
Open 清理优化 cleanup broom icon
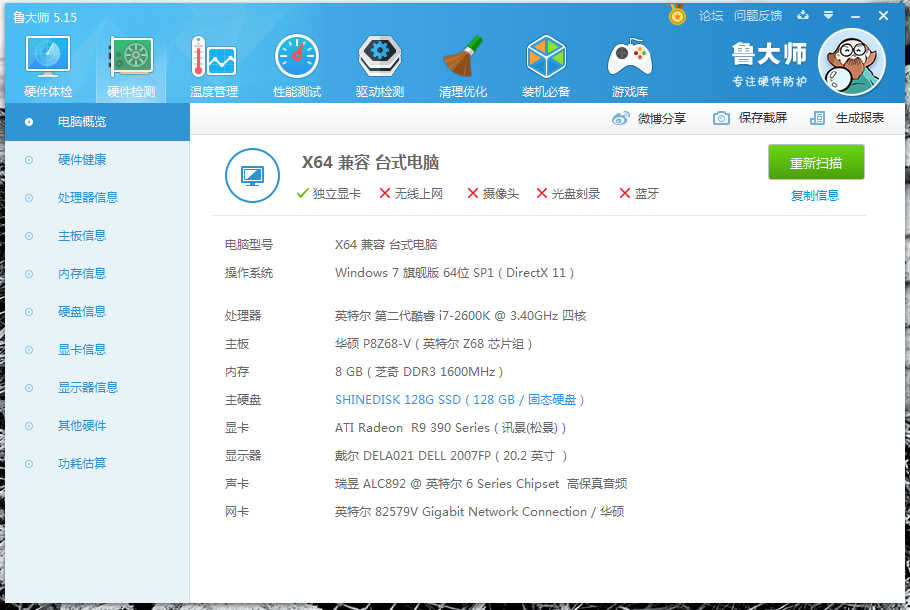(463, 67)
